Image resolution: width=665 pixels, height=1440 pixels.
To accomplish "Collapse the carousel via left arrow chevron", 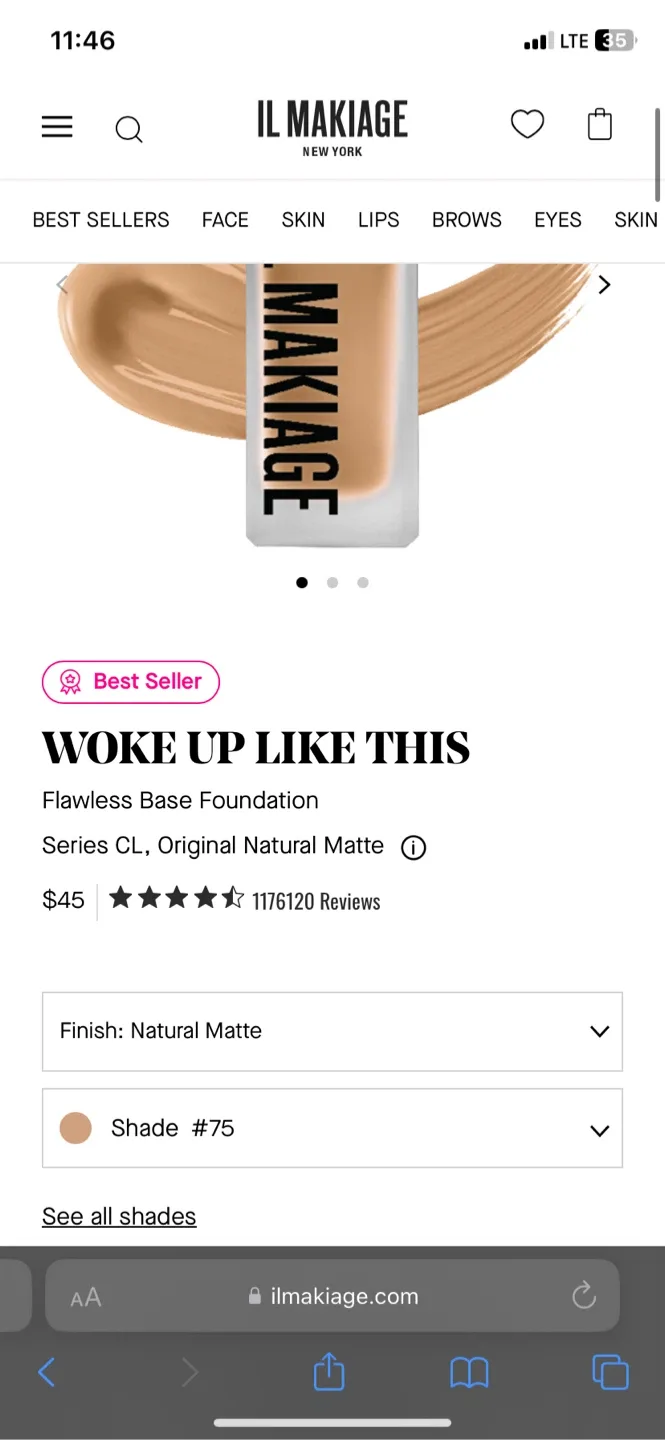I will click(62, 285).
